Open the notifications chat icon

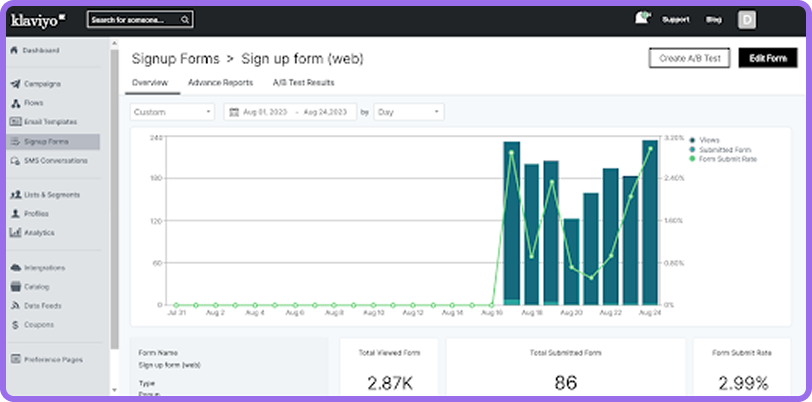click(642, 18)
